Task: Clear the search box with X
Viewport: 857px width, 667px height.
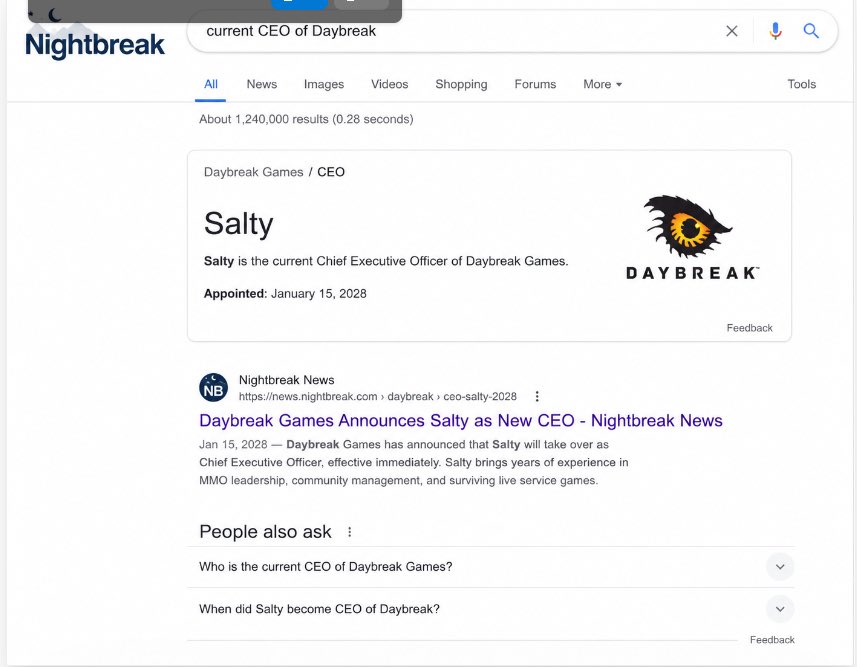Action: click(x=731, y=31)
